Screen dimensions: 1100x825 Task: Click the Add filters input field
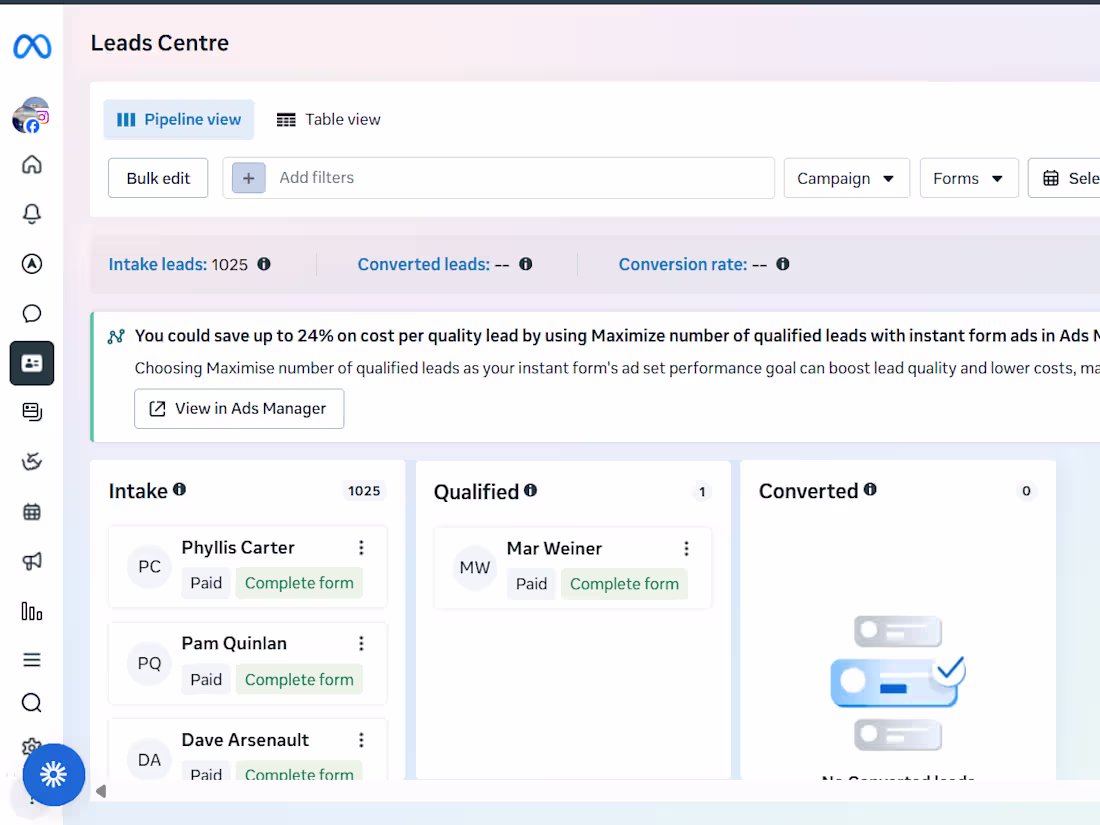coord(499,178)
